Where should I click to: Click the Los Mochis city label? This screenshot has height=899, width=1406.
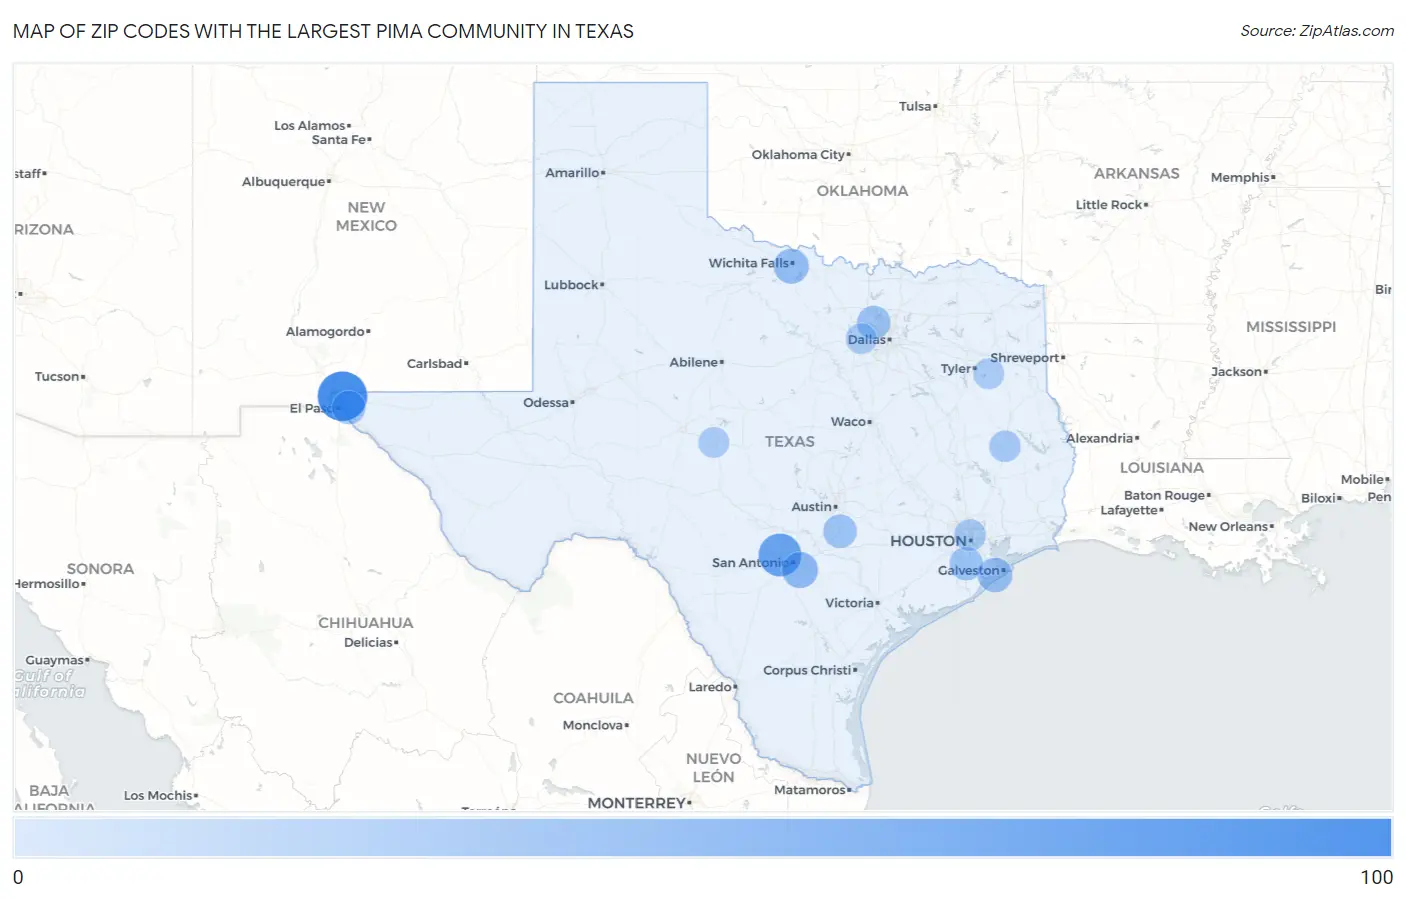point(158,796)
